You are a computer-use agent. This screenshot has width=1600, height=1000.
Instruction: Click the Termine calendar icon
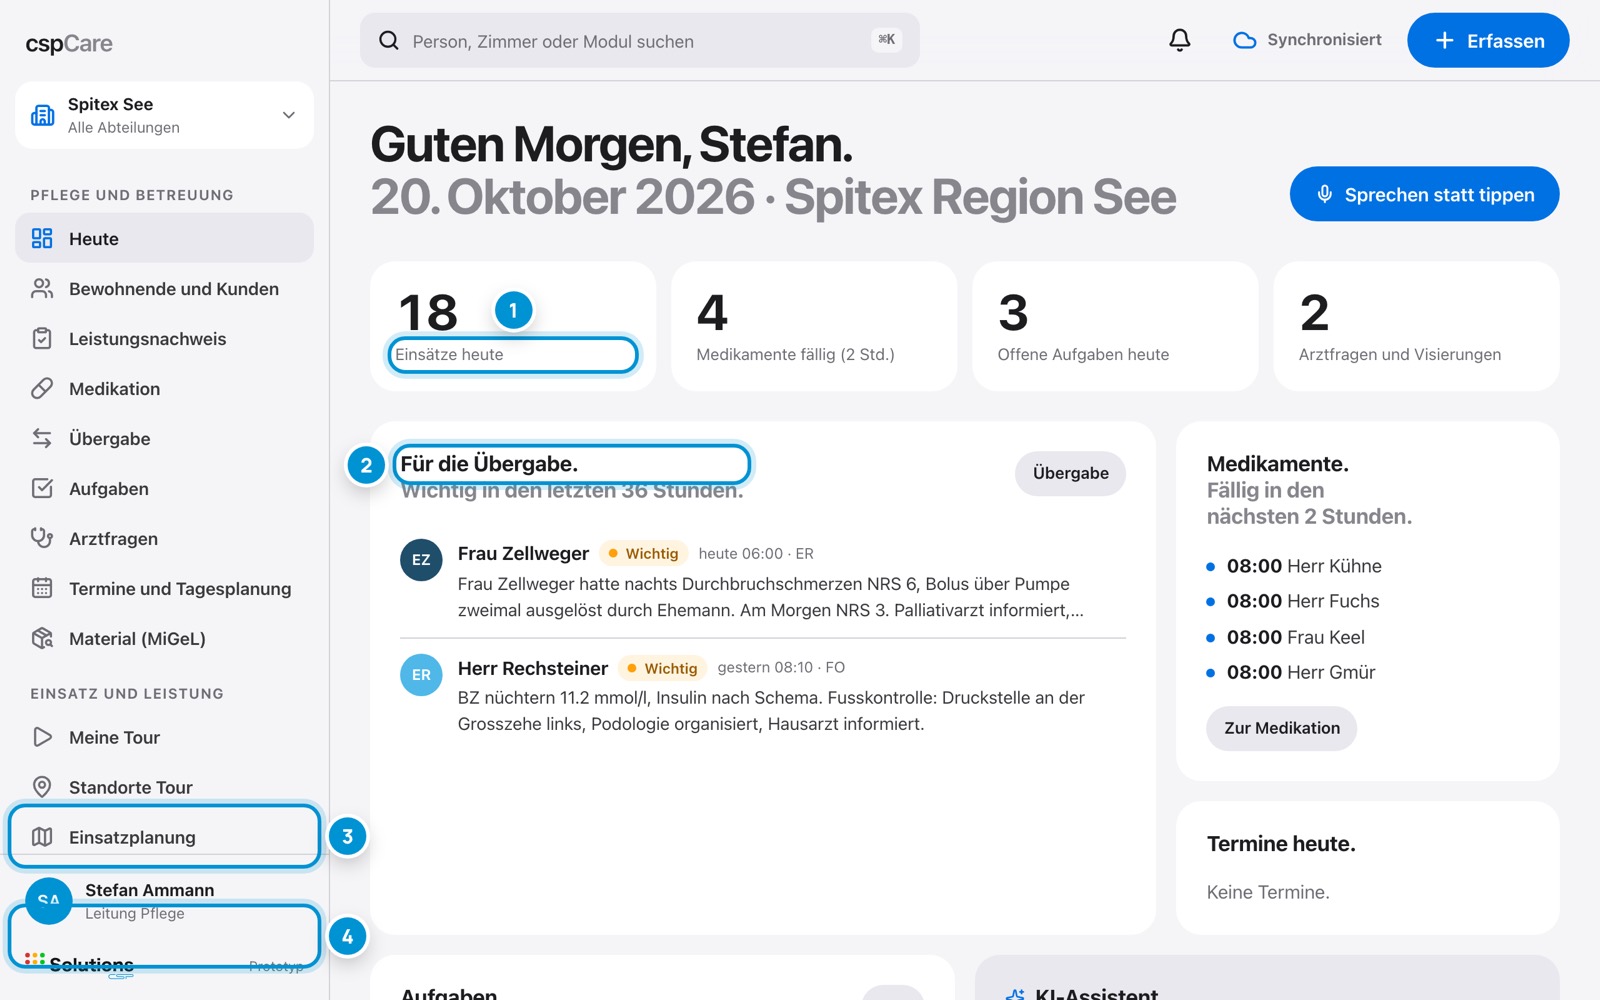(x=42, y=588)
